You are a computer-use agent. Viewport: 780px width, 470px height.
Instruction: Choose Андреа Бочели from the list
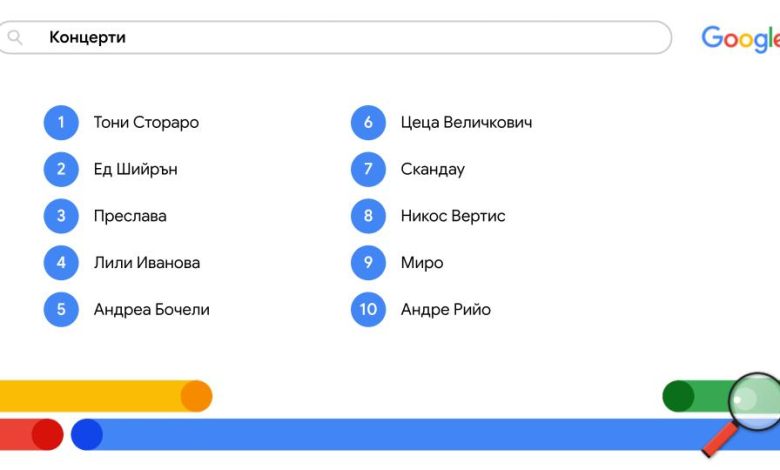pos(152,309)
